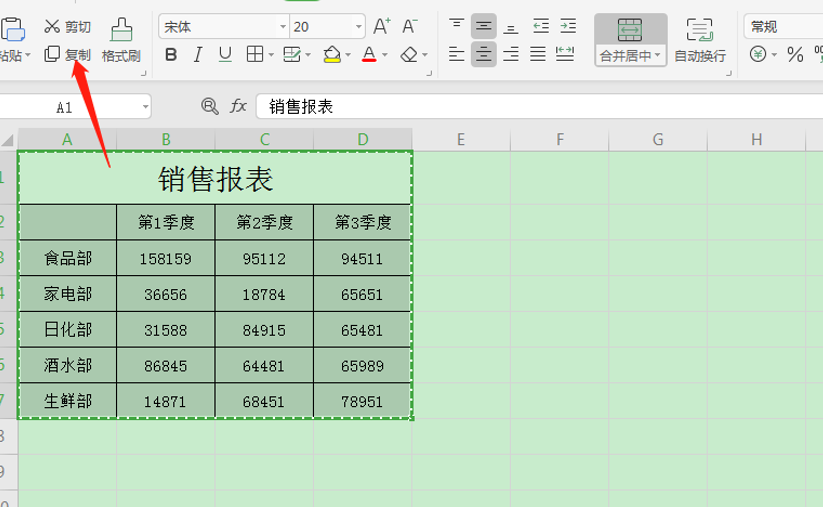Click cell with value 158159
Image resolution: width=823 pixels, height=507 pixels.
click(166, 258)
